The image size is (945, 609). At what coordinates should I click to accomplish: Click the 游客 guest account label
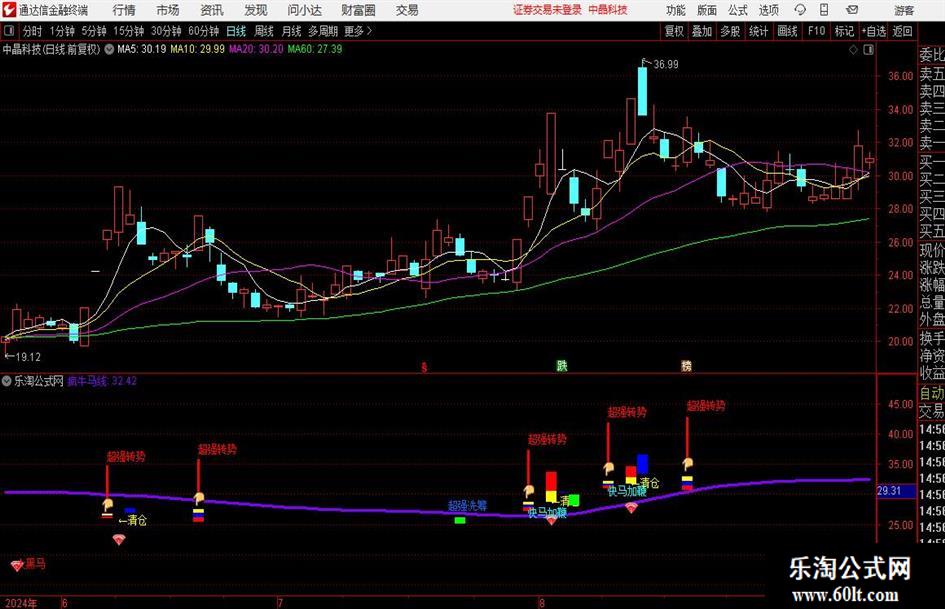[903, 10]
